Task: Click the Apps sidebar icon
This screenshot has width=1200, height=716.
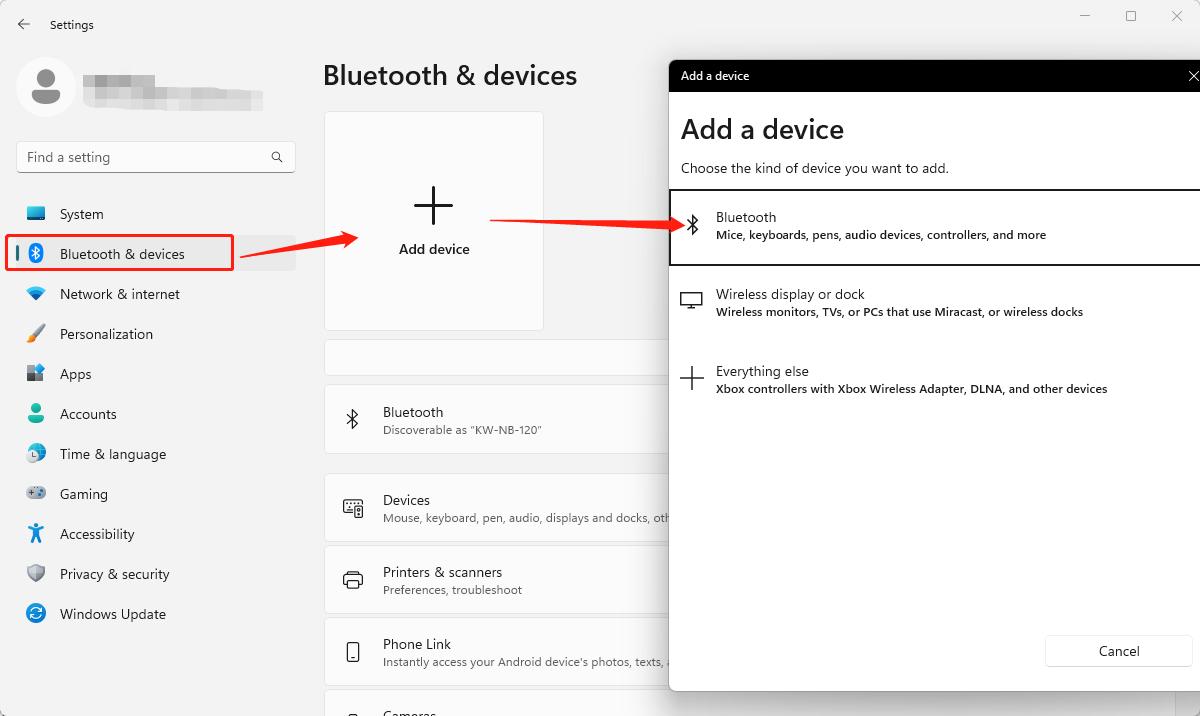Action: click(x=36, y=374)
